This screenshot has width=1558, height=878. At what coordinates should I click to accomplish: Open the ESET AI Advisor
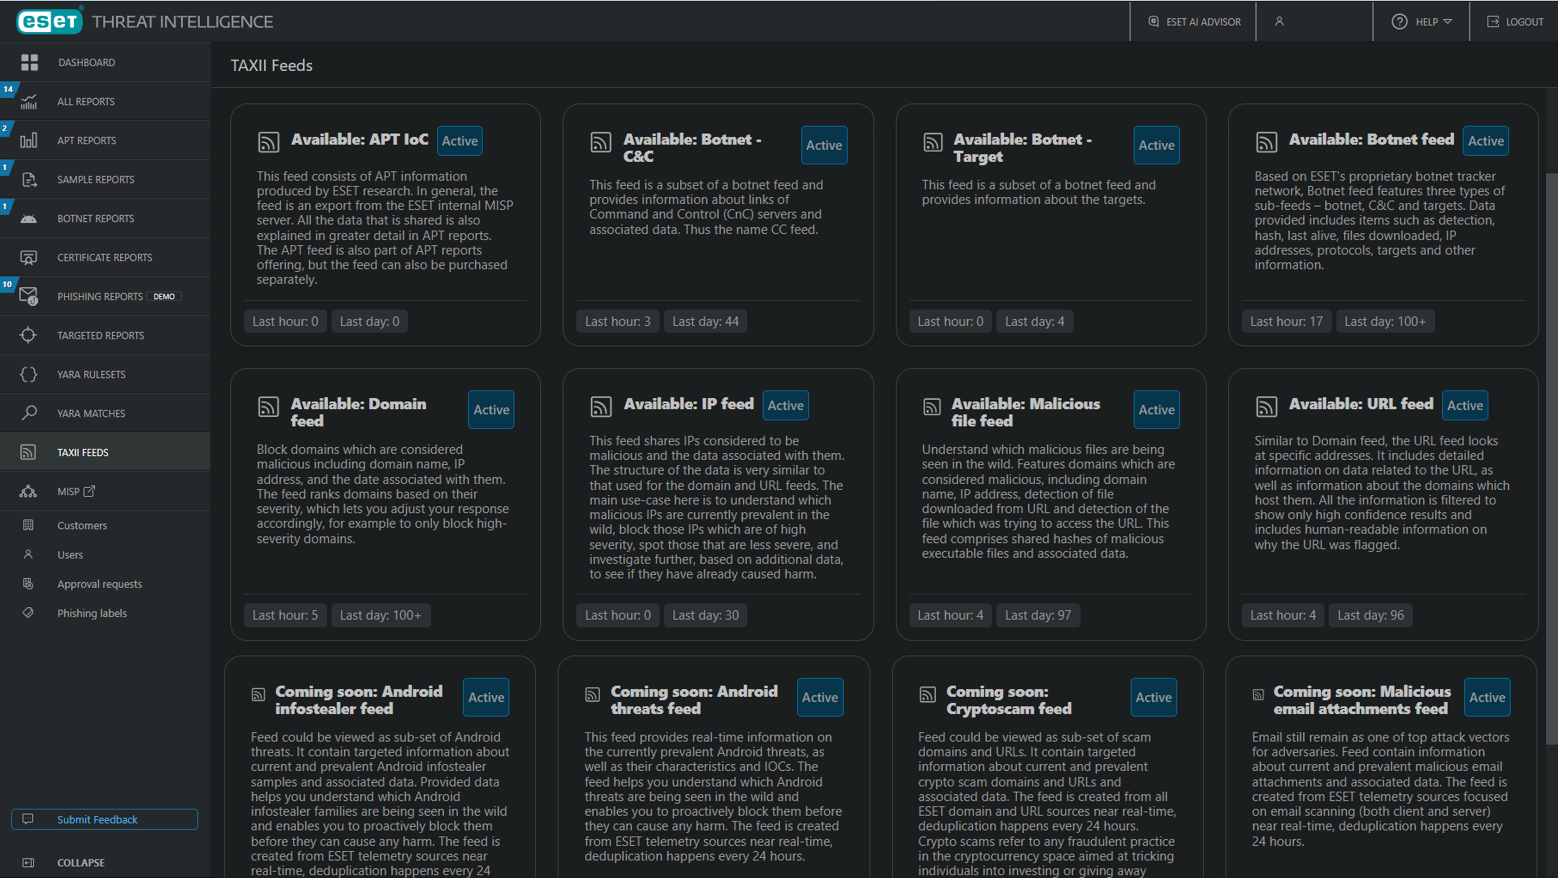1193,21
